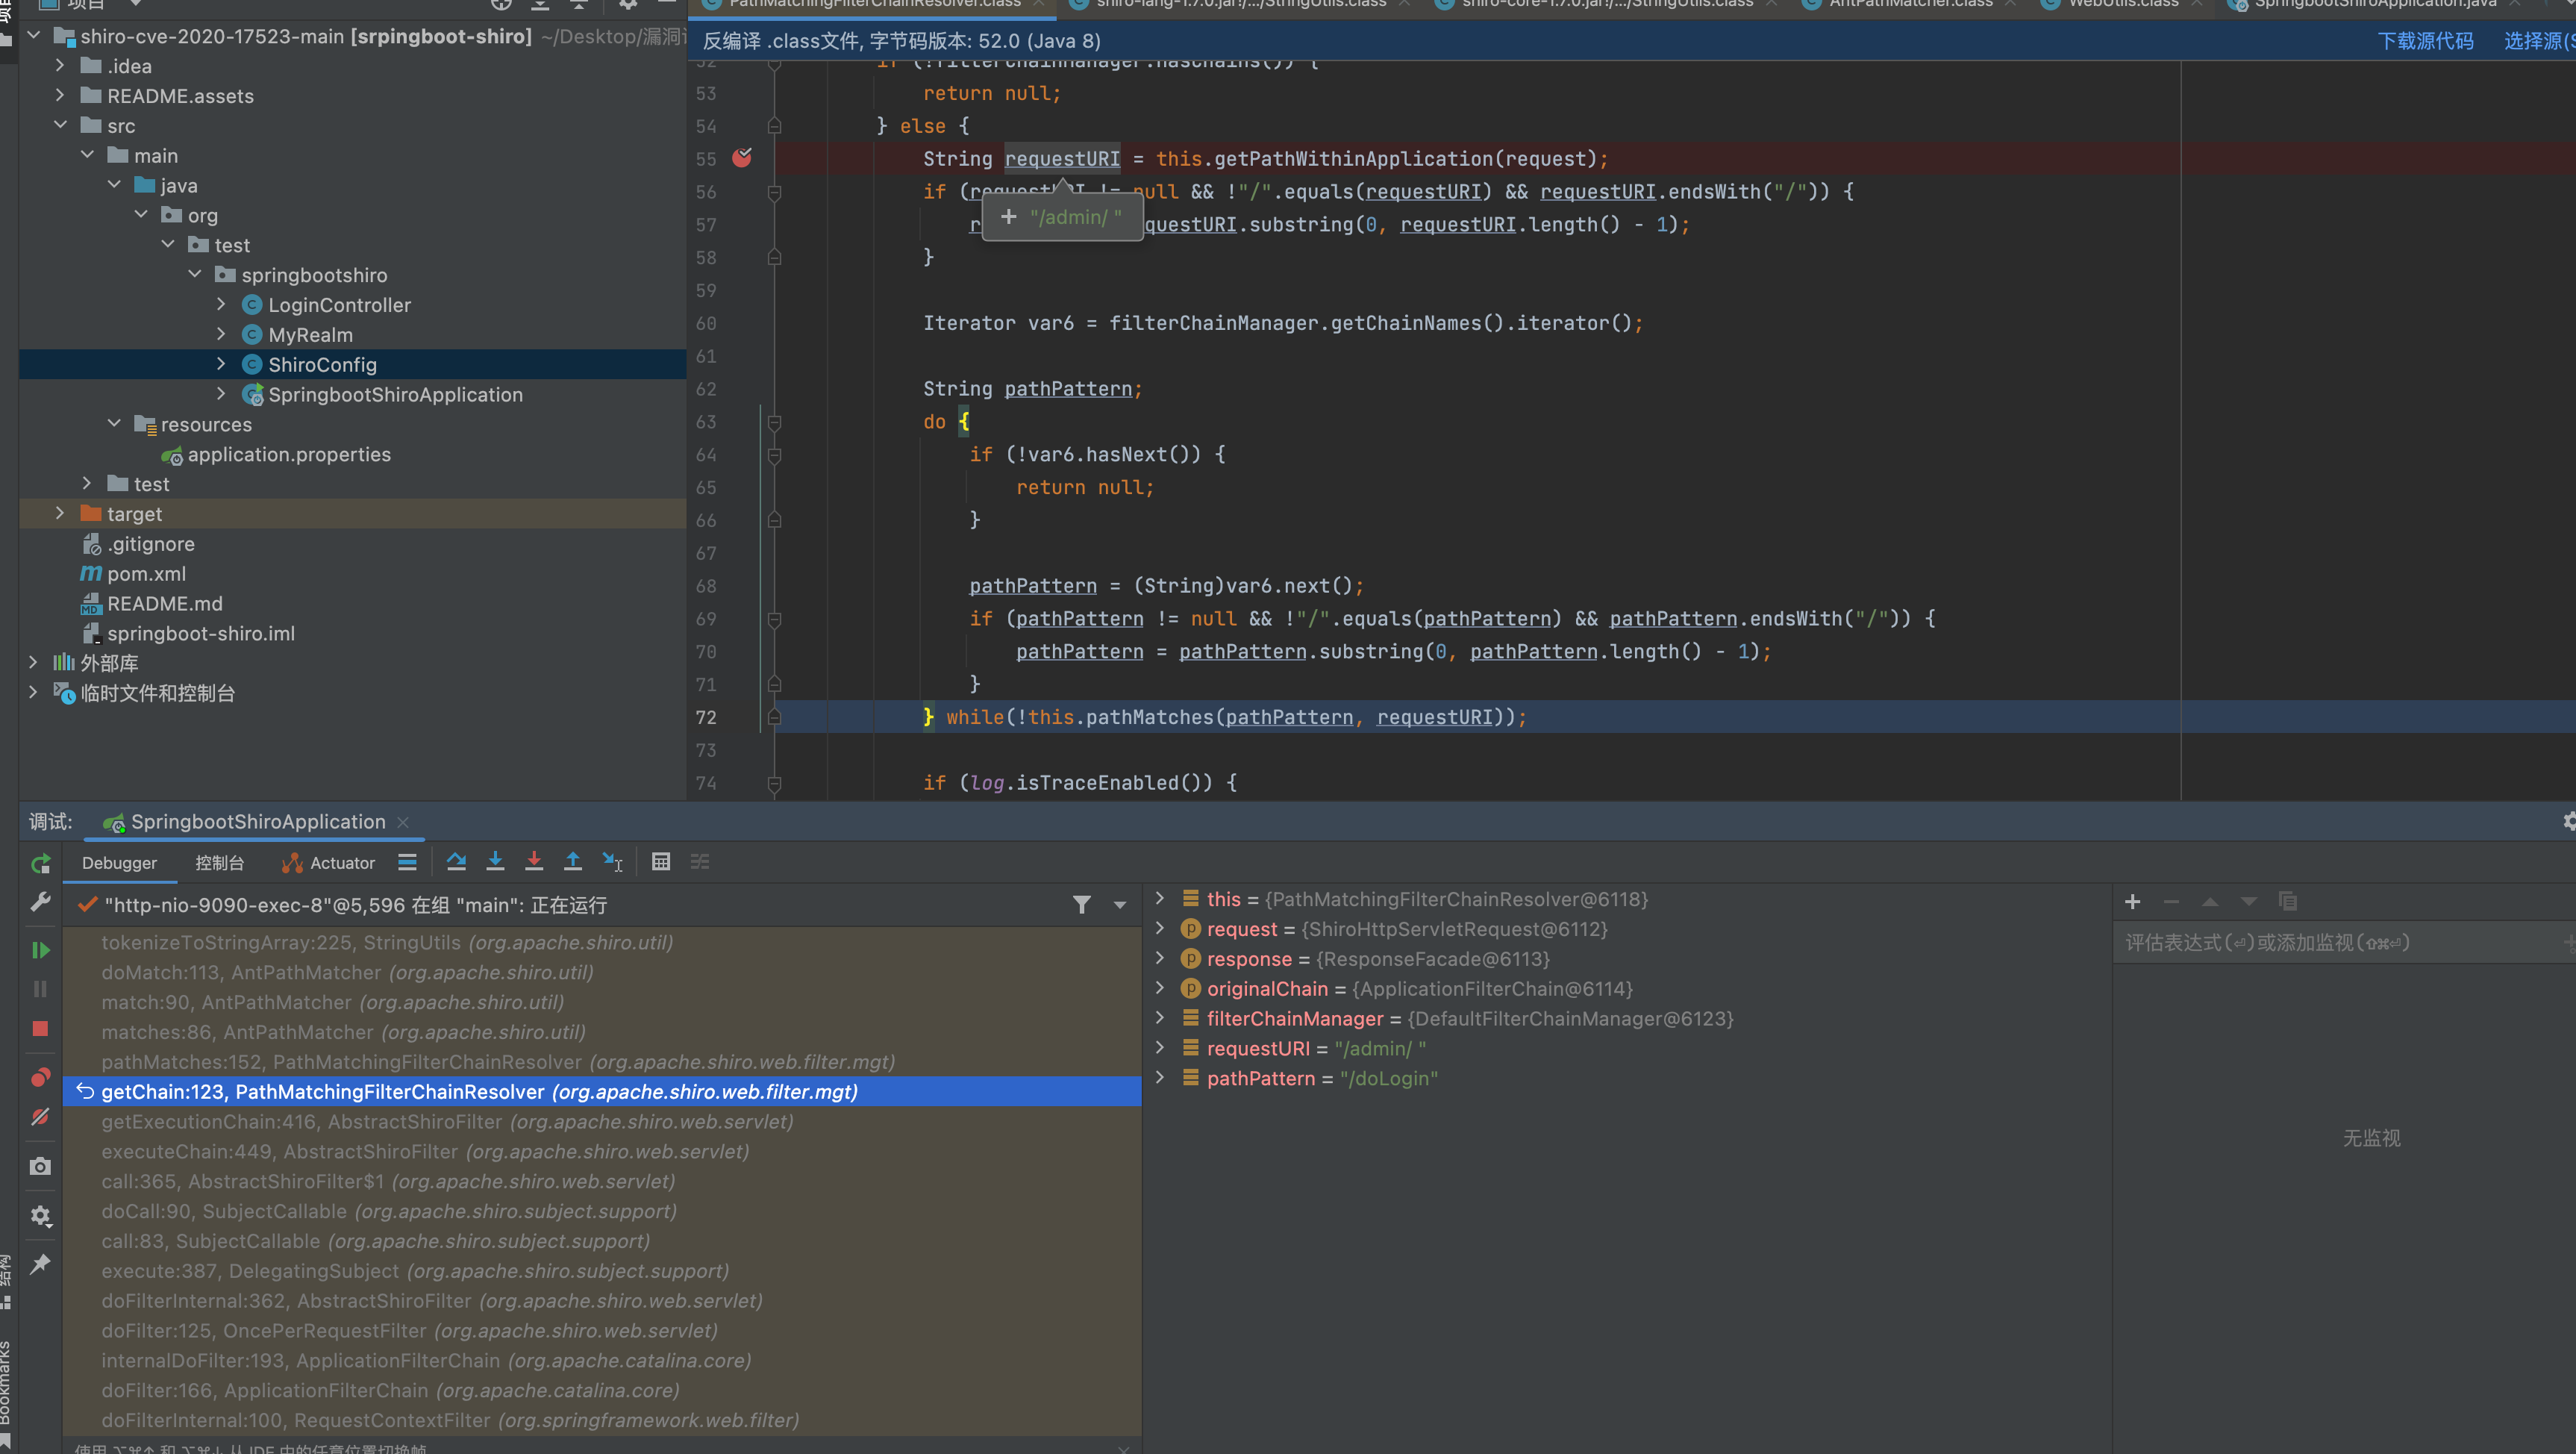The height and width of the screenshot is (1454, 2576).
Task: Open the WebUtils.class editor tab
Action: (2122, 4)
